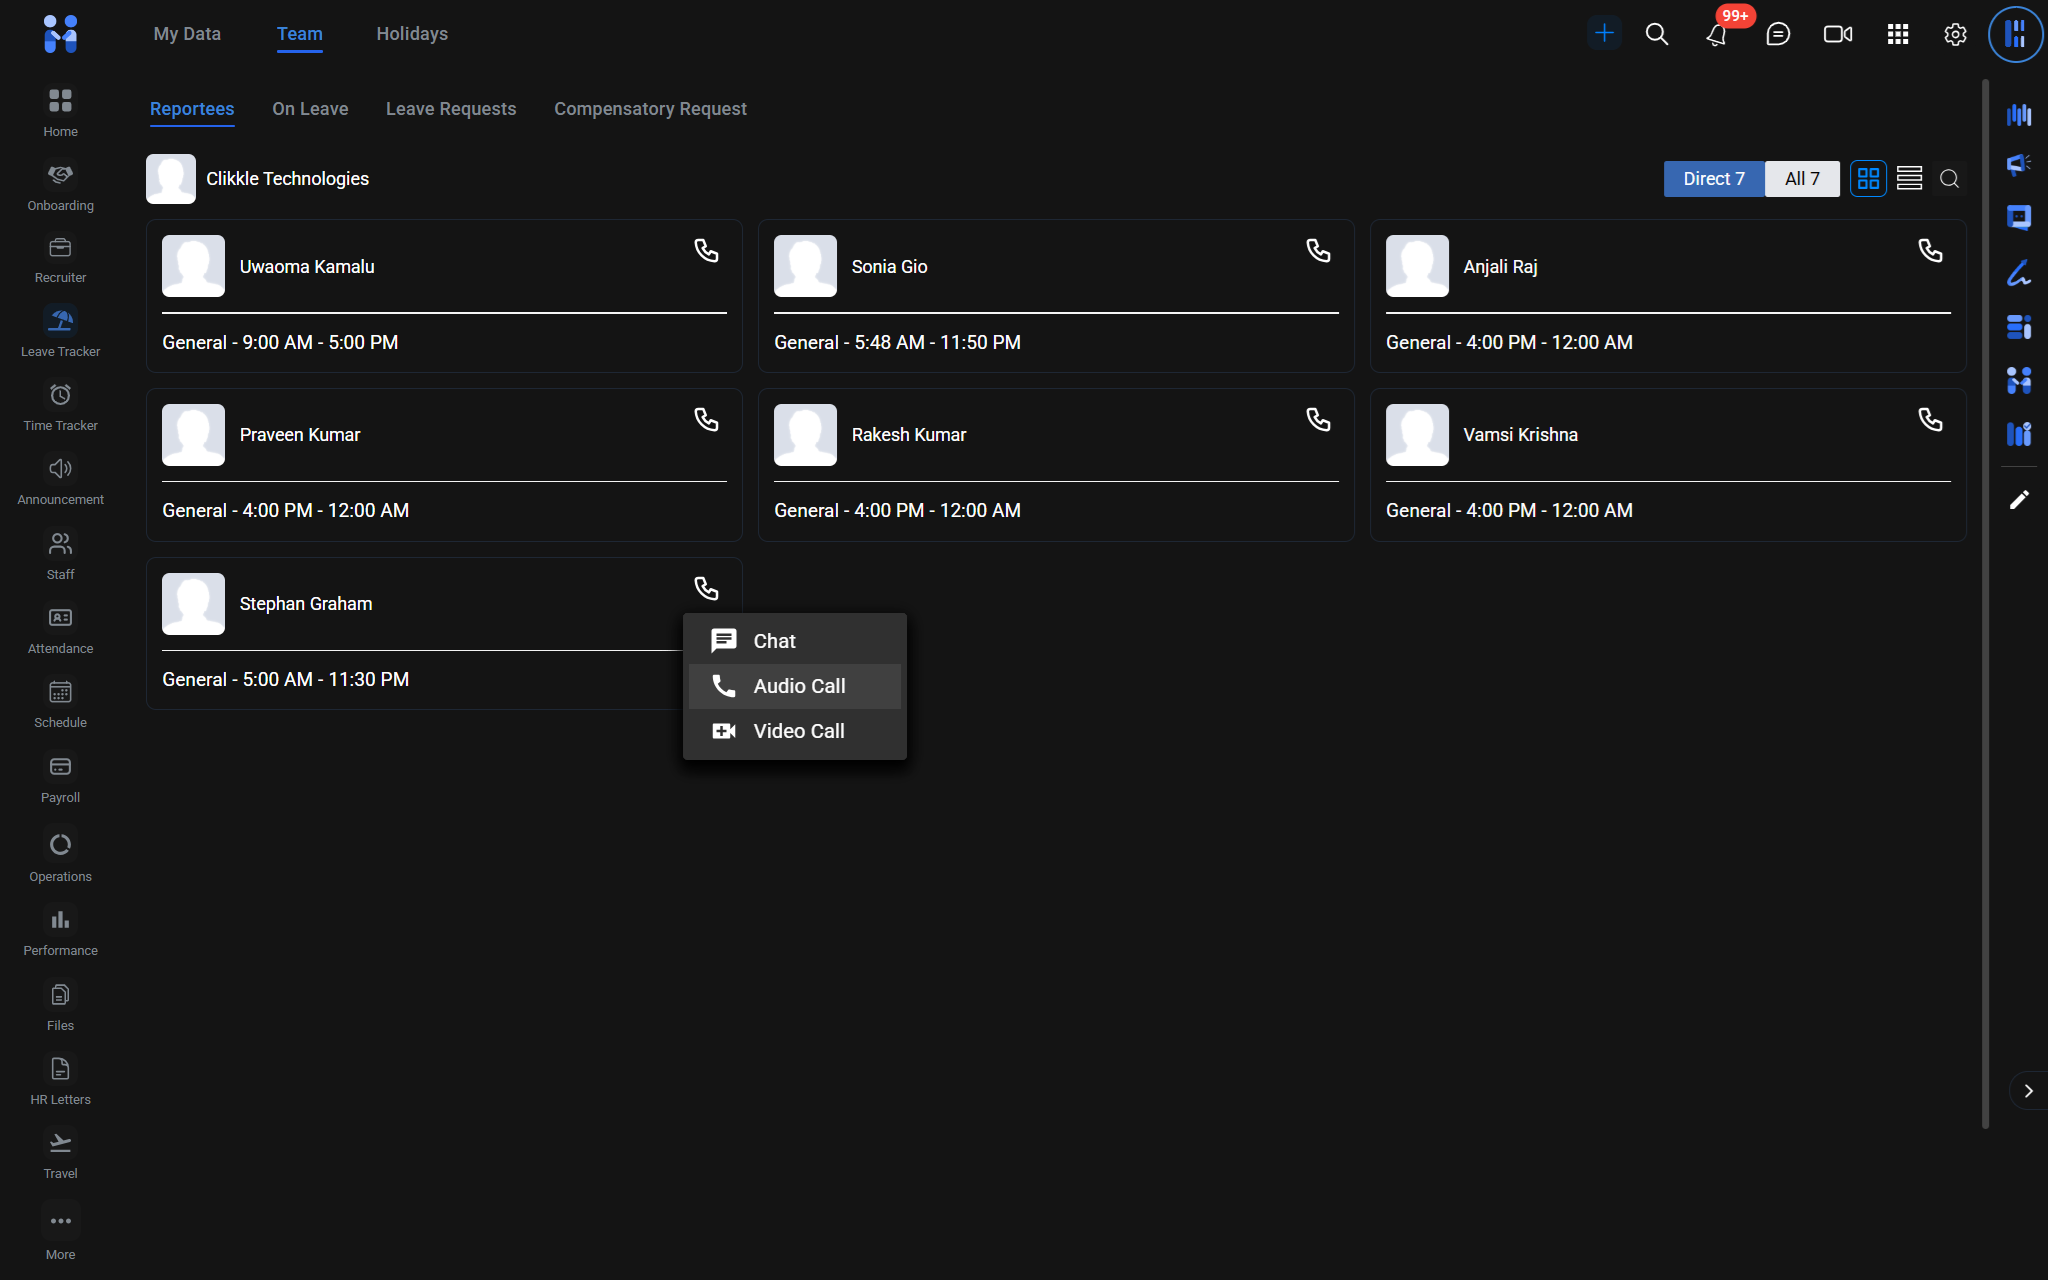Open the video meeting camera icon

(x=1837, y=35)
